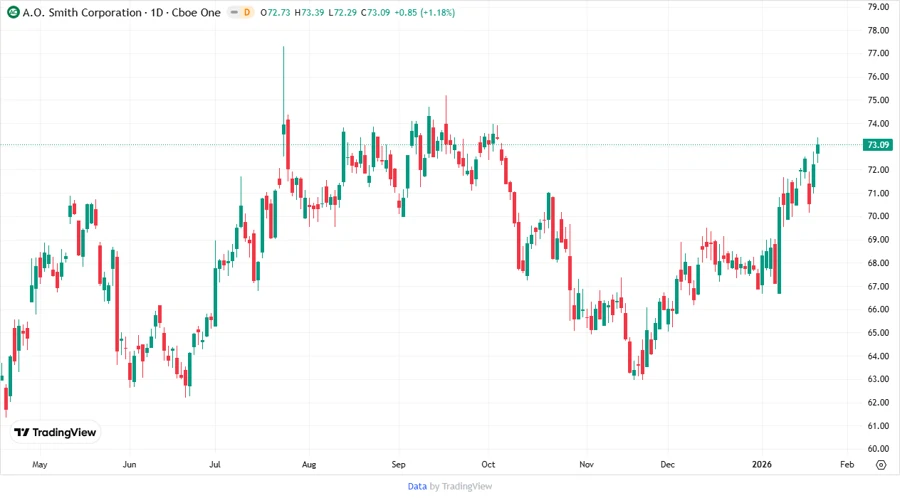Viewport: 900px width, 498px height.
Task: Open the 'by TradingView' attribution link
Action: [x=461, y=486]
